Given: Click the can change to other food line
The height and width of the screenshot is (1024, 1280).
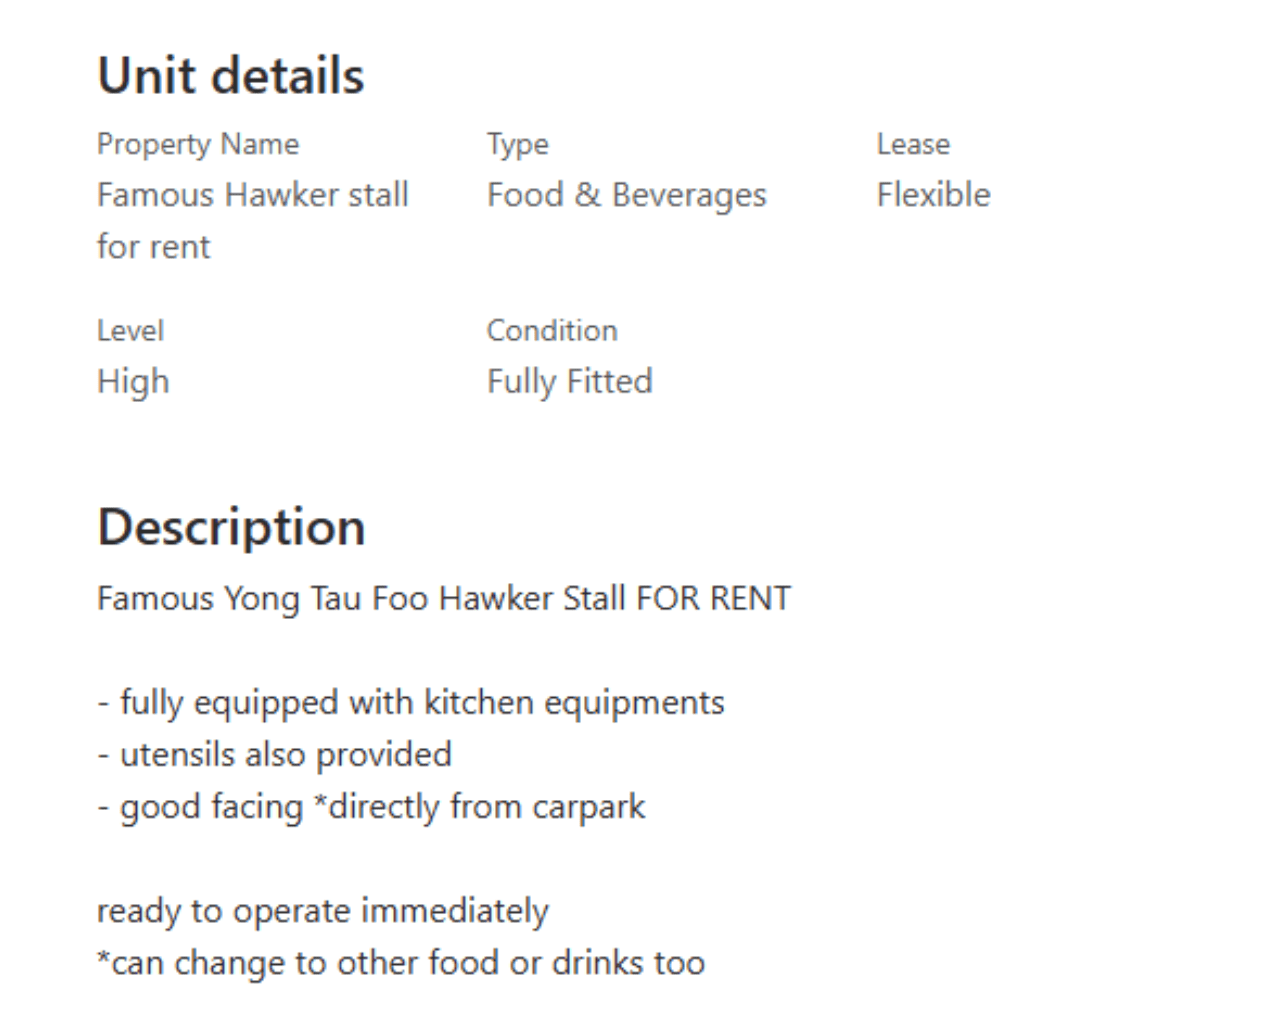Looking at the screenshot, I should tap(401, 962).
